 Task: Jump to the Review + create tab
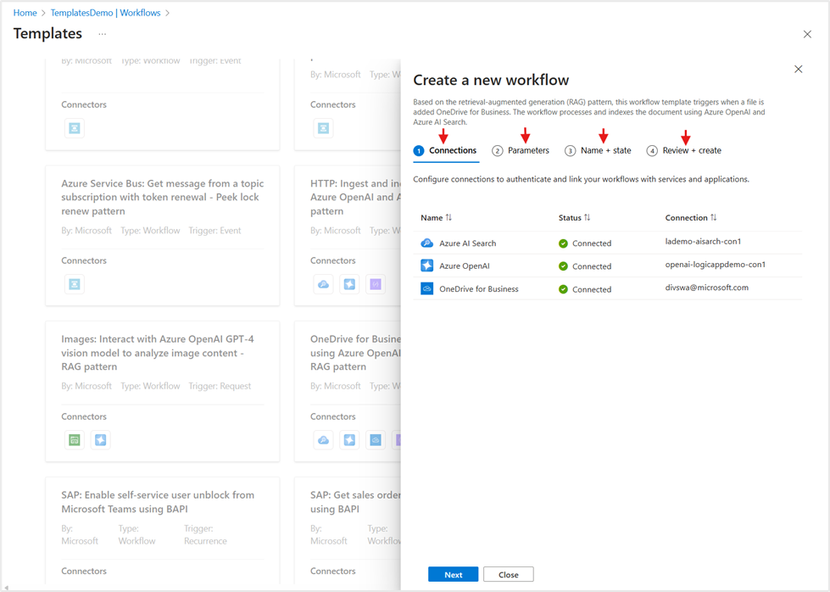(x=684, y=150)
